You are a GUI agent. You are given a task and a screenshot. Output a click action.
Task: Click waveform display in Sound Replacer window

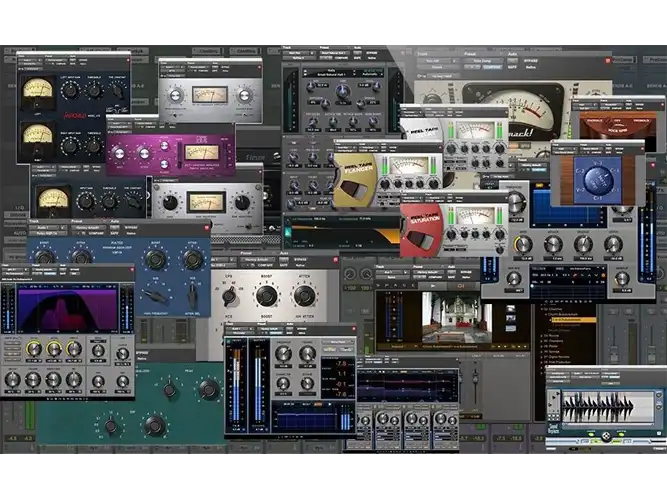pos(607,407)
